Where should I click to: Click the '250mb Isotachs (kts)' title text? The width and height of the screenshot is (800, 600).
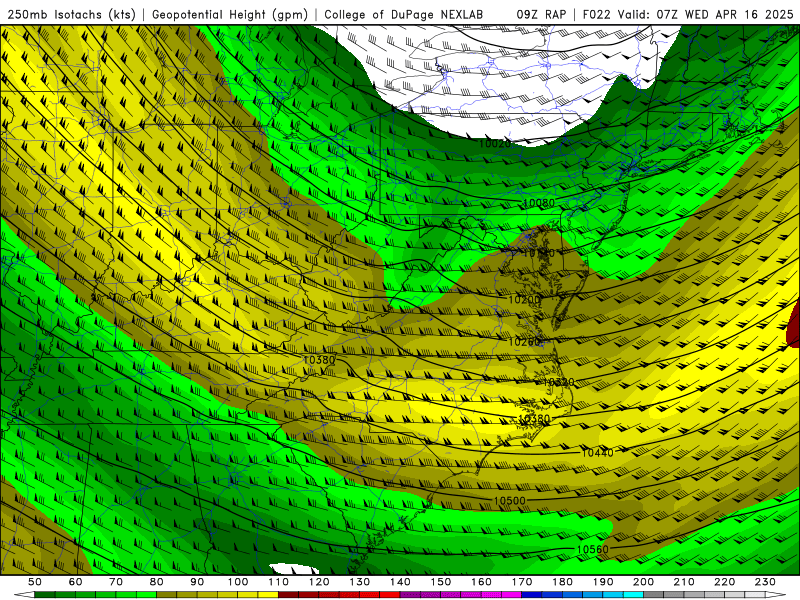click(71, 15)
